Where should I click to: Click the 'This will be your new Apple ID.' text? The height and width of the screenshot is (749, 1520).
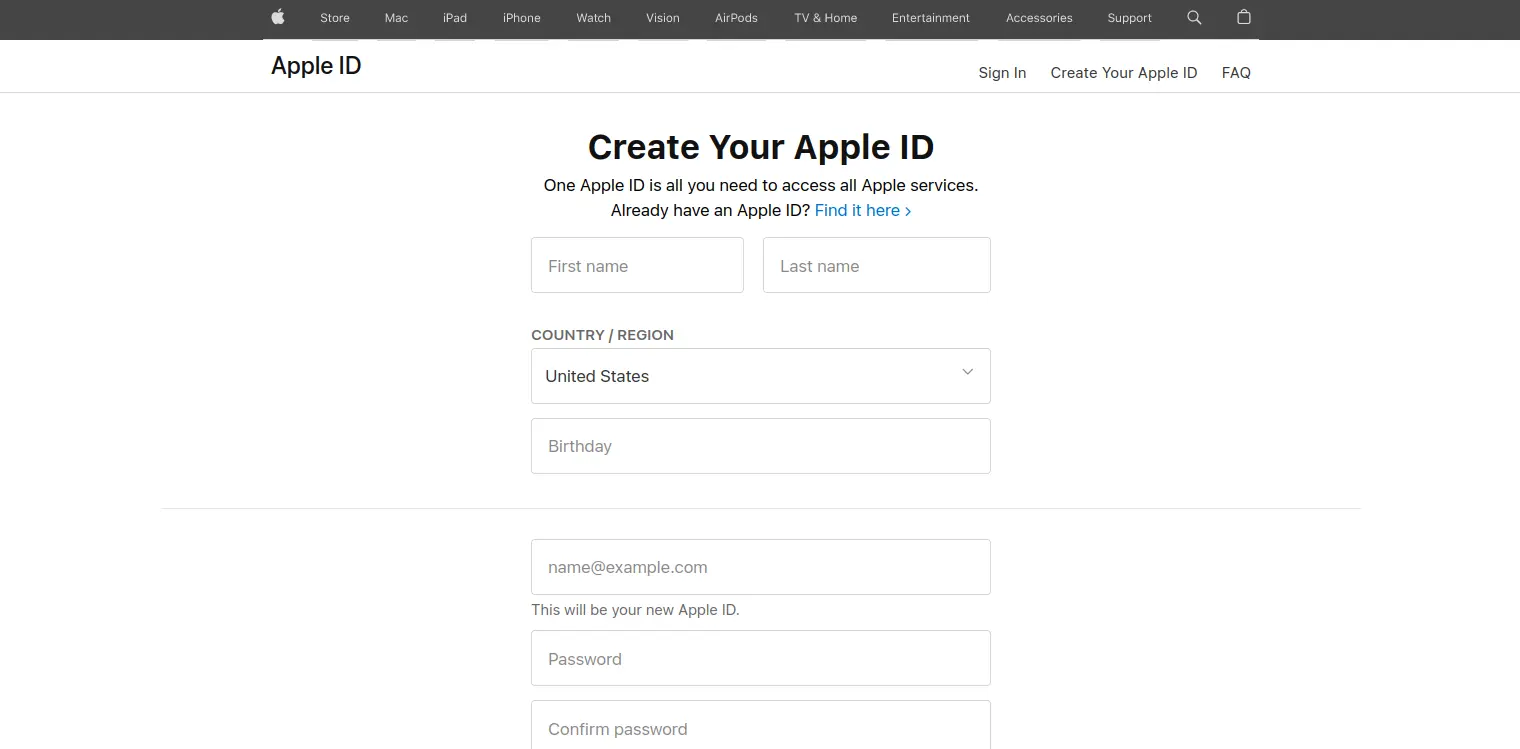tap(635, 610)
